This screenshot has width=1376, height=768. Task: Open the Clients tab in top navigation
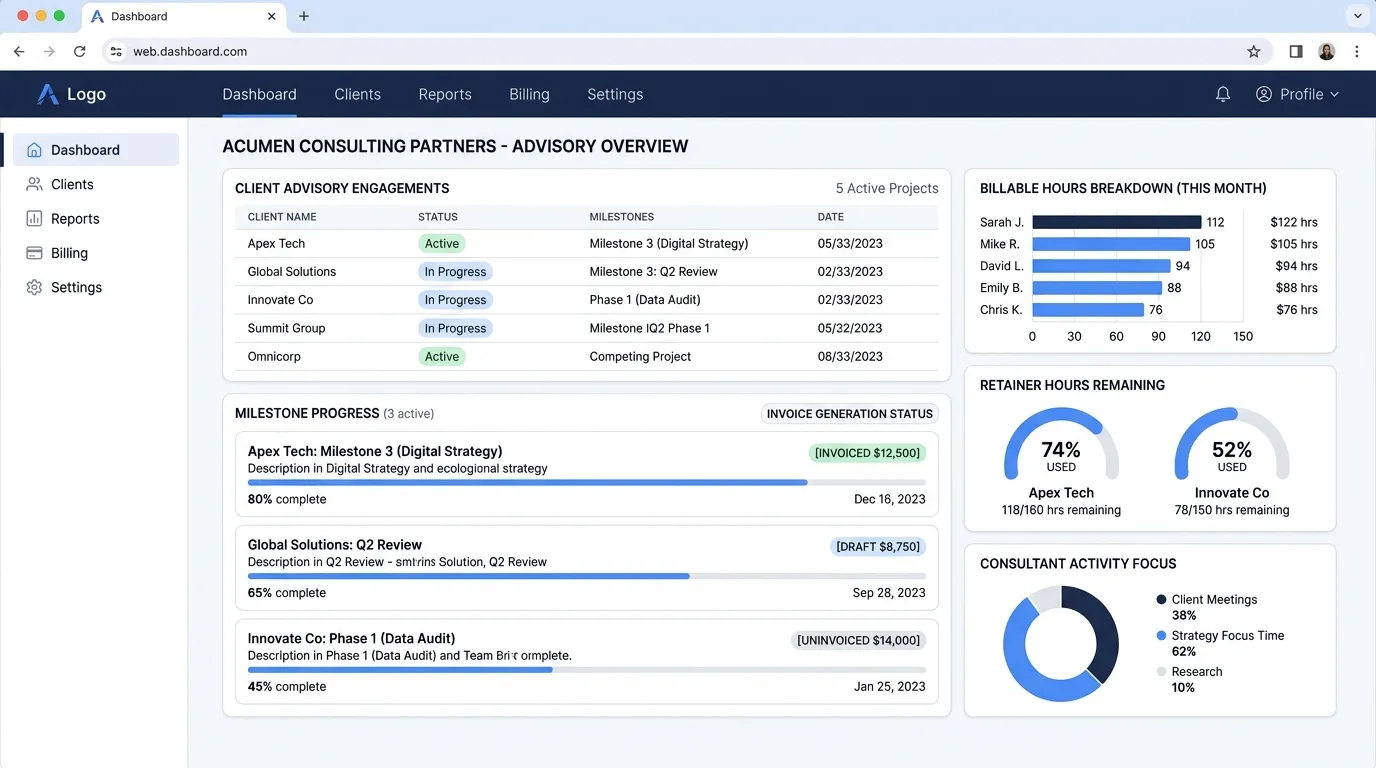click(x=357, y=94)
